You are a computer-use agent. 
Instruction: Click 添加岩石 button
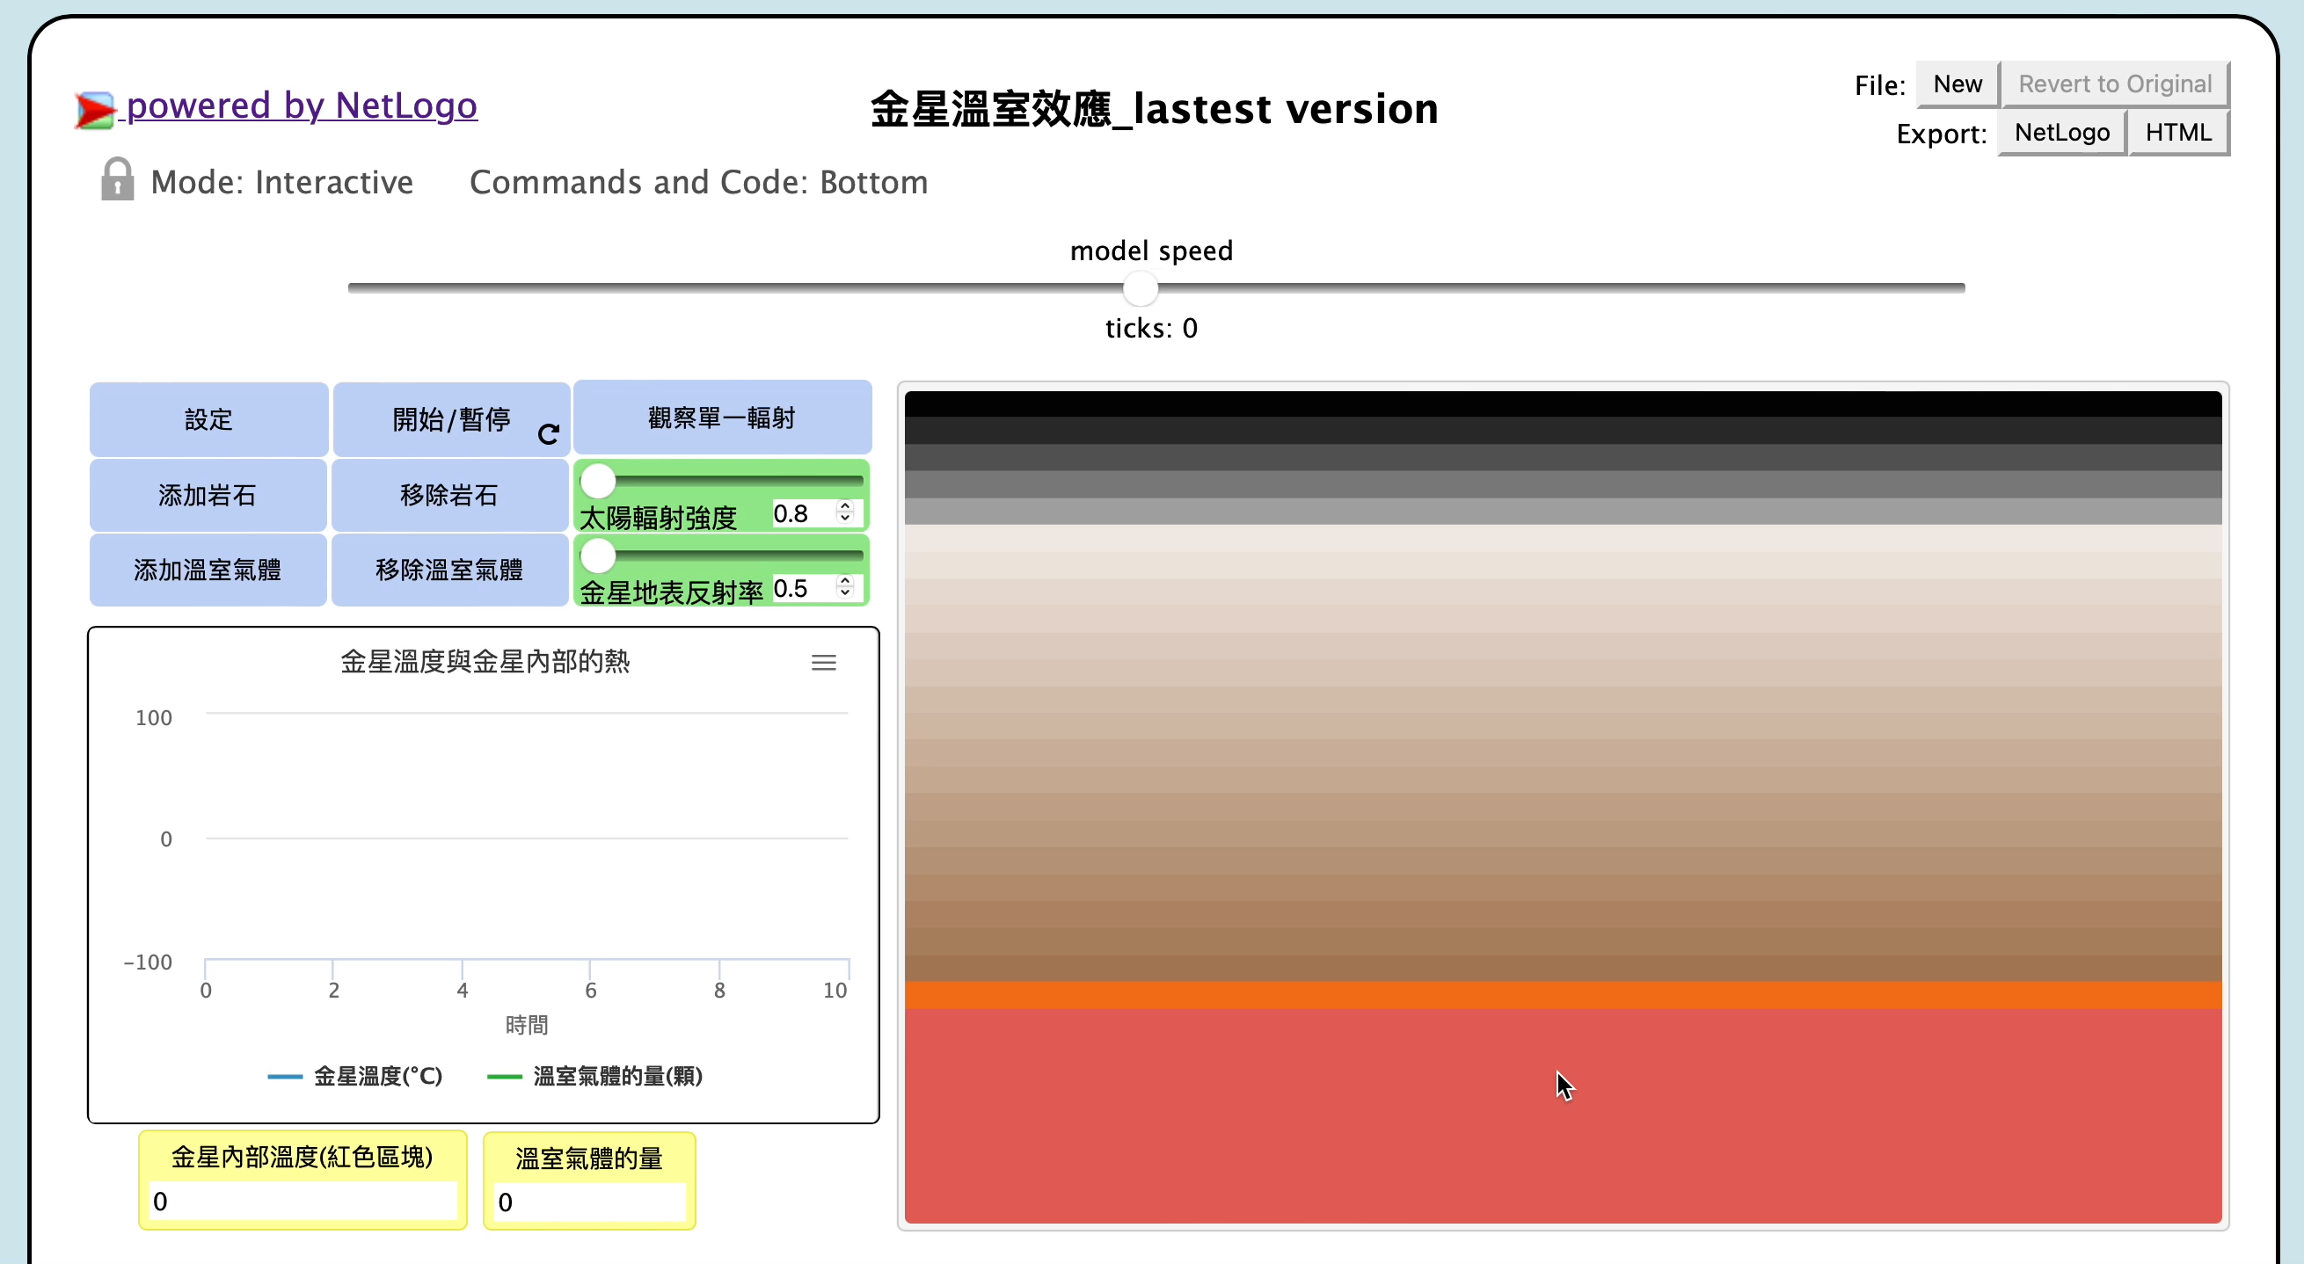(x=208, y=495)
